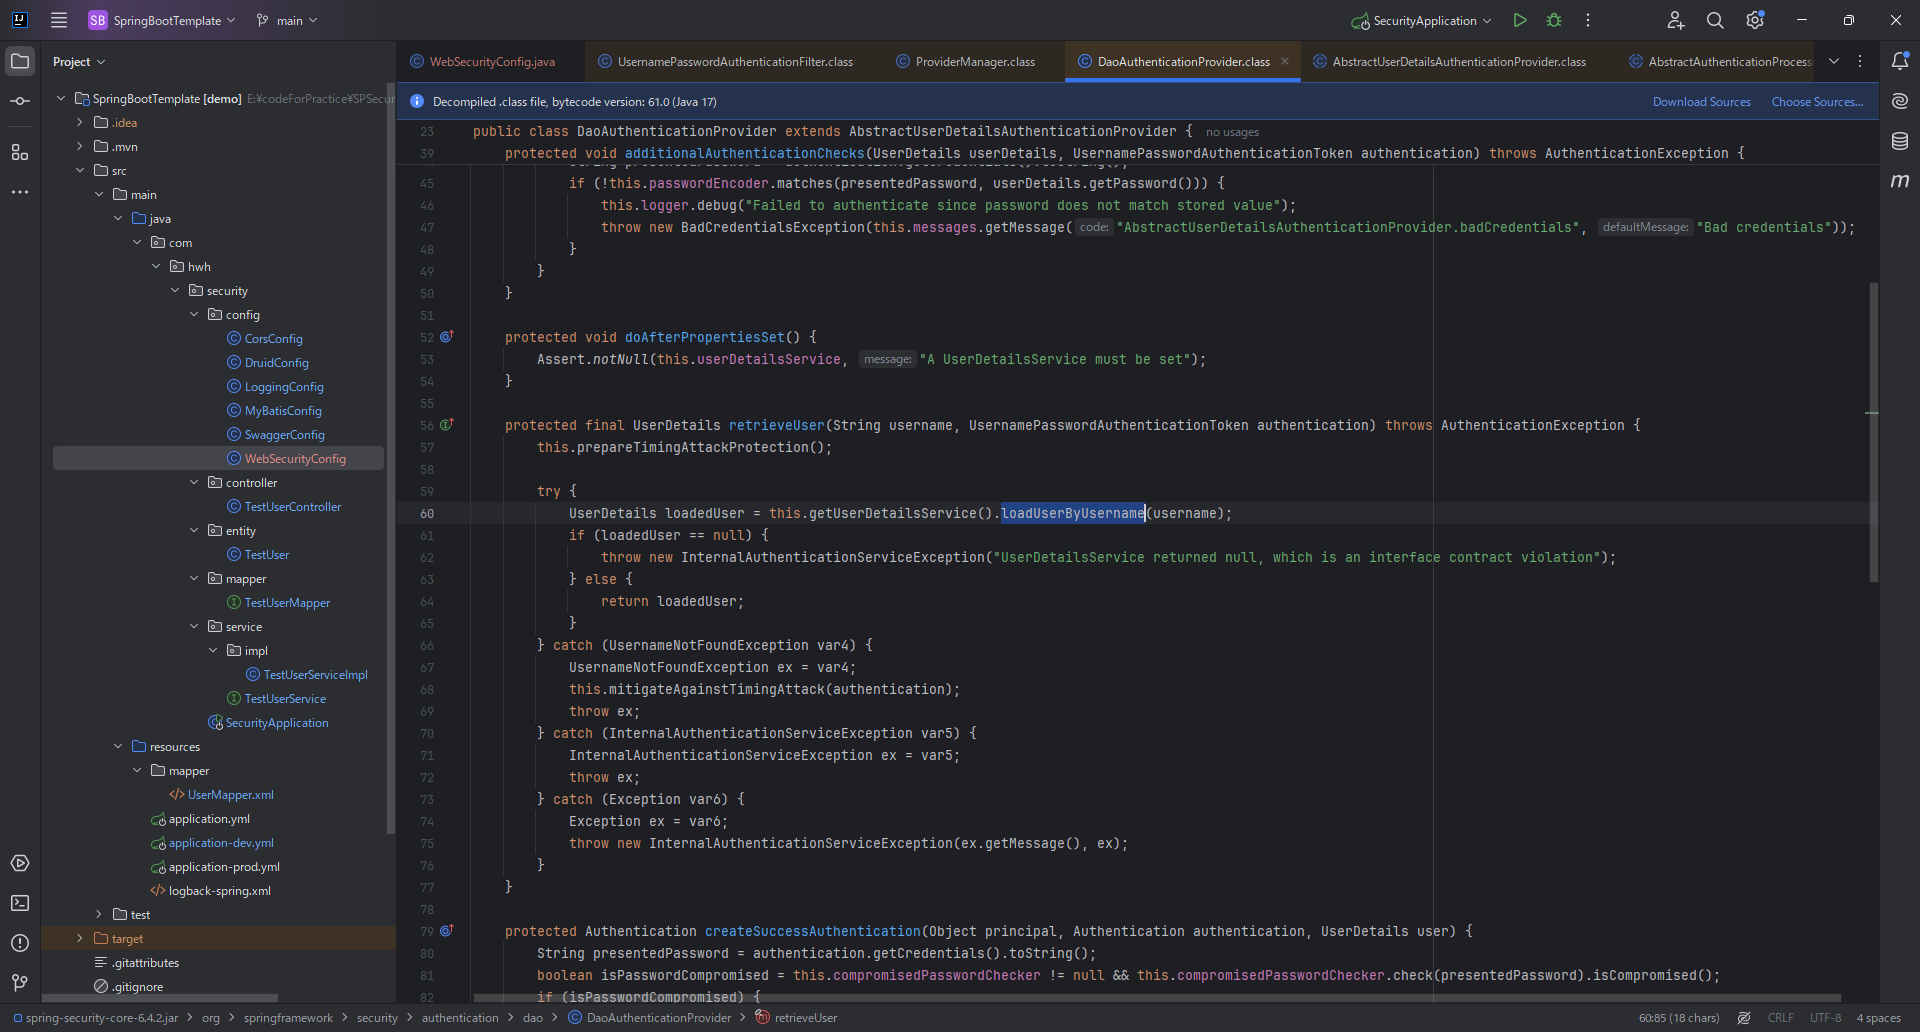Screen dimensions: 1920x1032
Task: Click gutter icon on line 79
Action: [447, 931]
